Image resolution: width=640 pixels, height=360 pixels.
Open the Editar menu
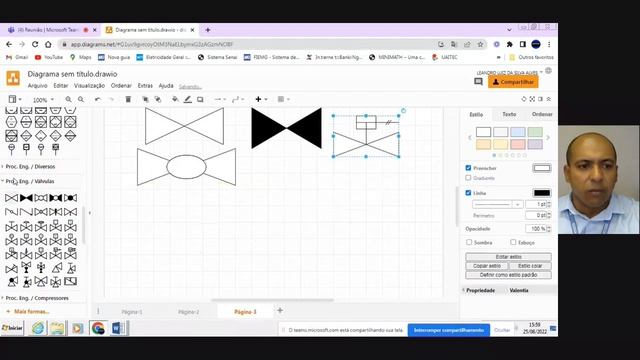click(61, 86)
